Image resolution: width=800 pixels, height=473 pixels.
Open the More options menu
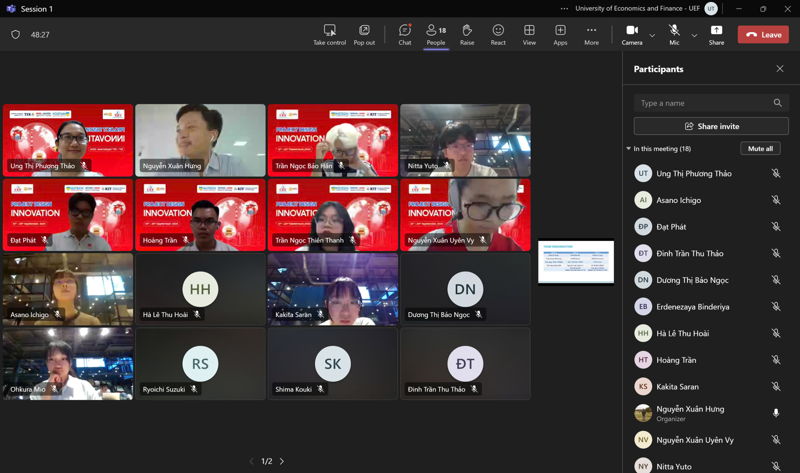point(591,34)
